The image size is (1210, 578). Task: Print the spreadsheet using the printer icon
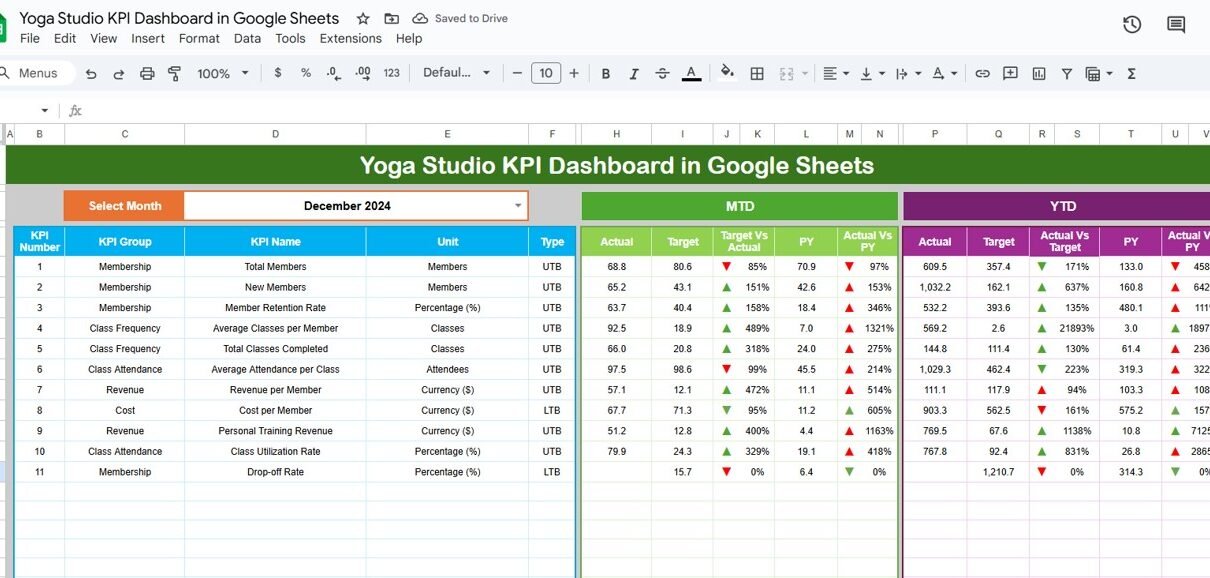(147, 73)
